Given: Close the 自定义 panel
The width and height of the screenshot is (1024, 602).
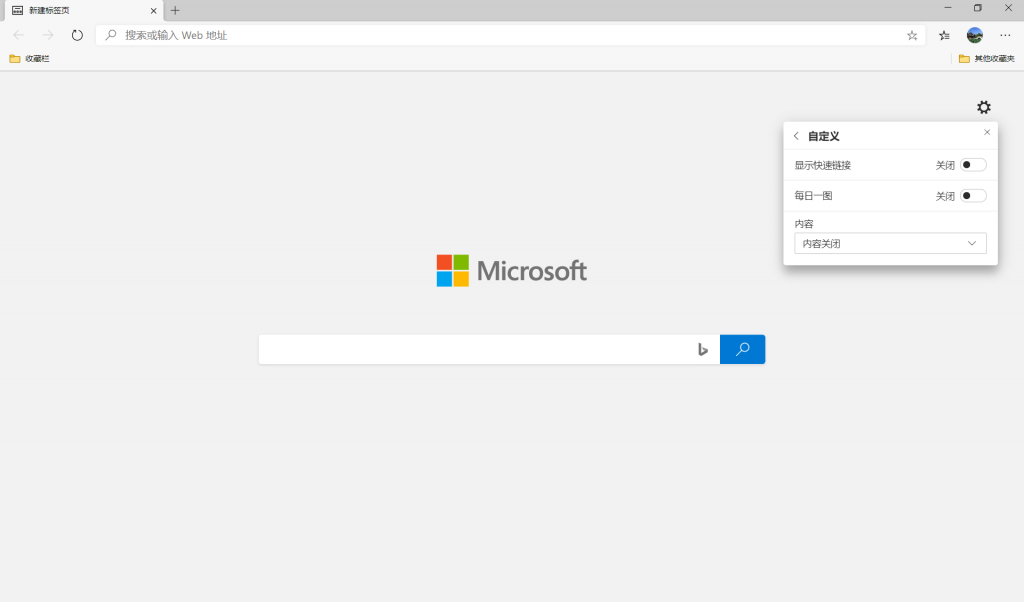Looking at the screenshot, I should point(987,132).
